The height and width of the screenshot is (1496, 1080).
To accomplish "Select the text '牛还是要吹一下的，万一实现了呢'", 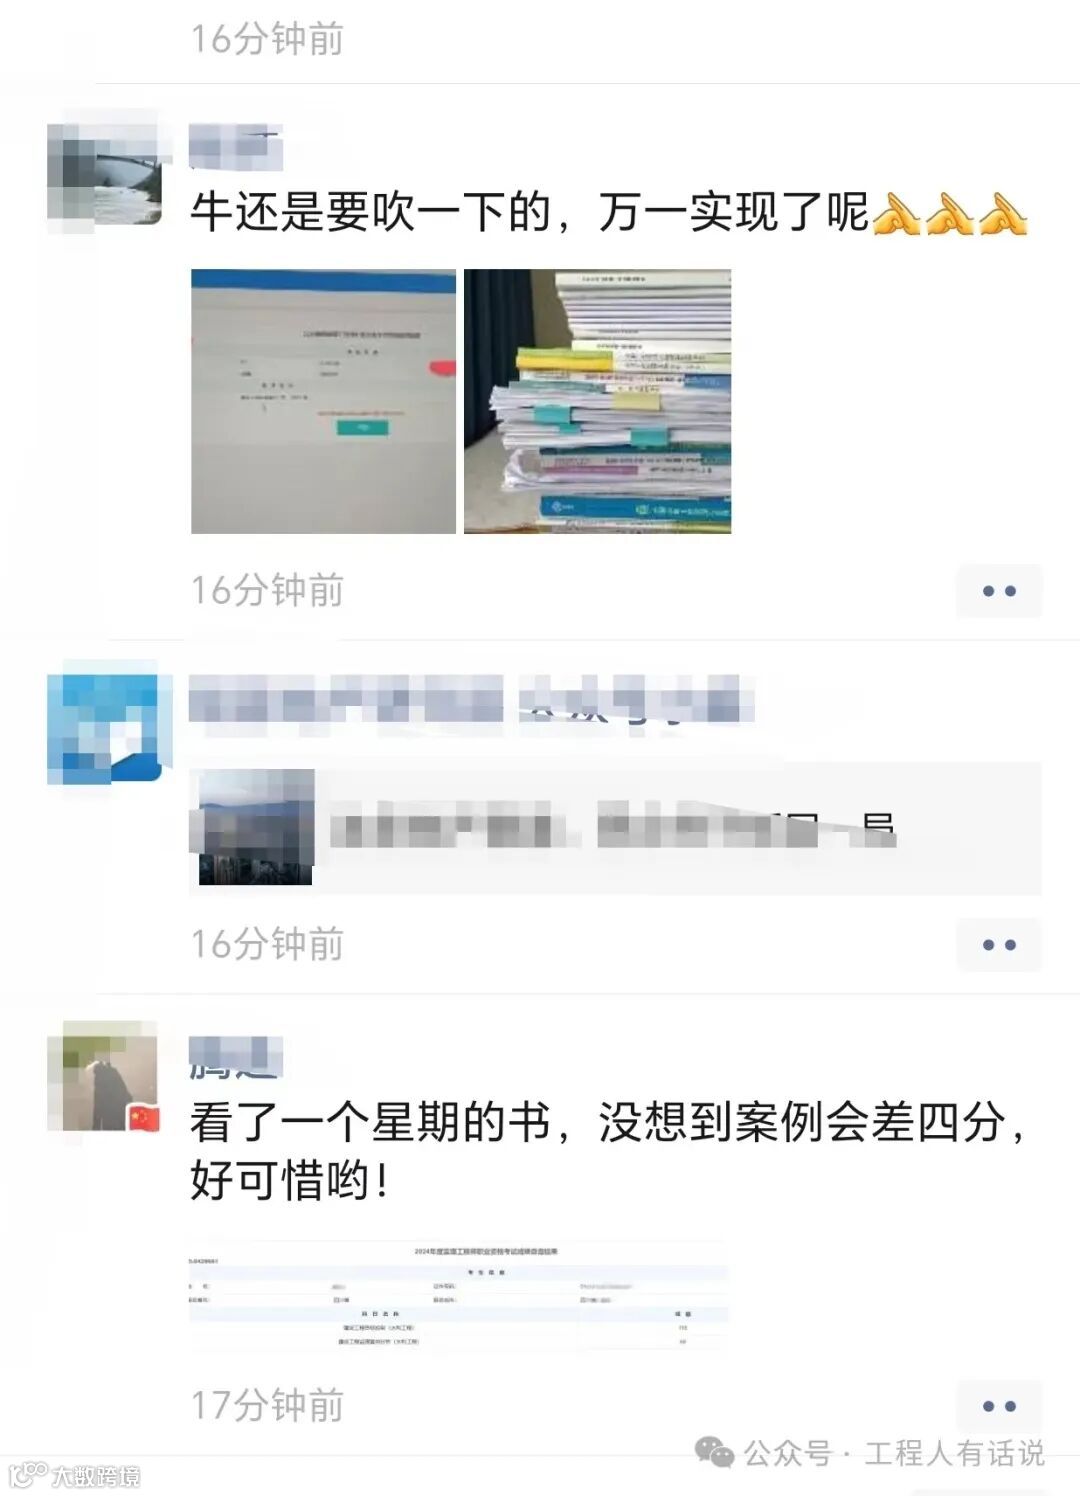I will [x=529, y=212].
